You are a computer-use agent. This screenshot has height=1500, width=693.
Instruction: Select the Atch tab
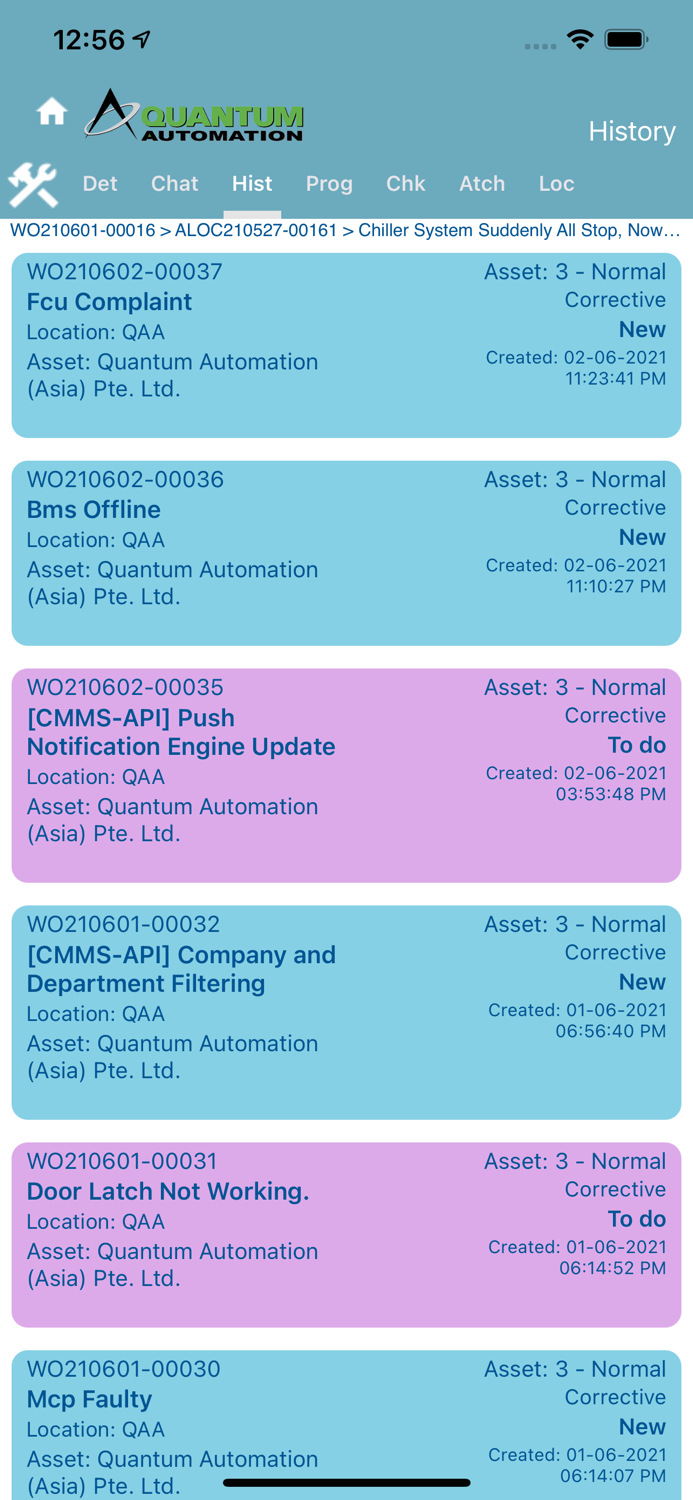pos(482,184)
